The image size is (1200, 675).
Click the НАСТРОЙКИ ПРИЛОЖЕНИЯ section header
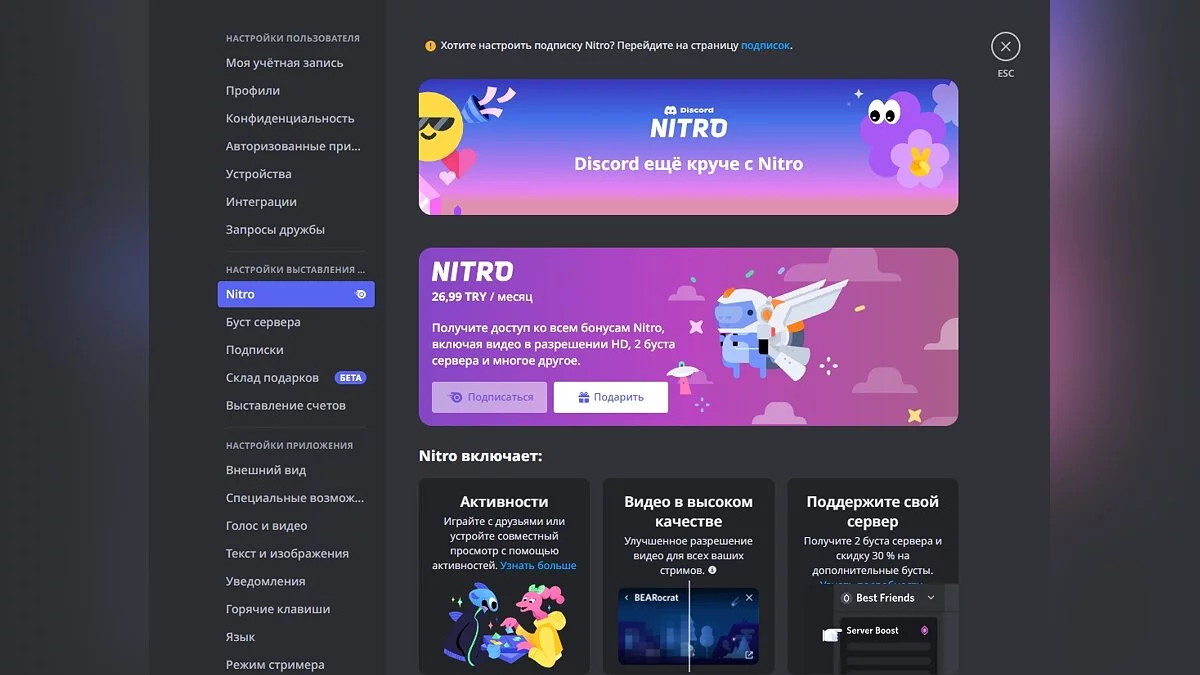[289, 446]
